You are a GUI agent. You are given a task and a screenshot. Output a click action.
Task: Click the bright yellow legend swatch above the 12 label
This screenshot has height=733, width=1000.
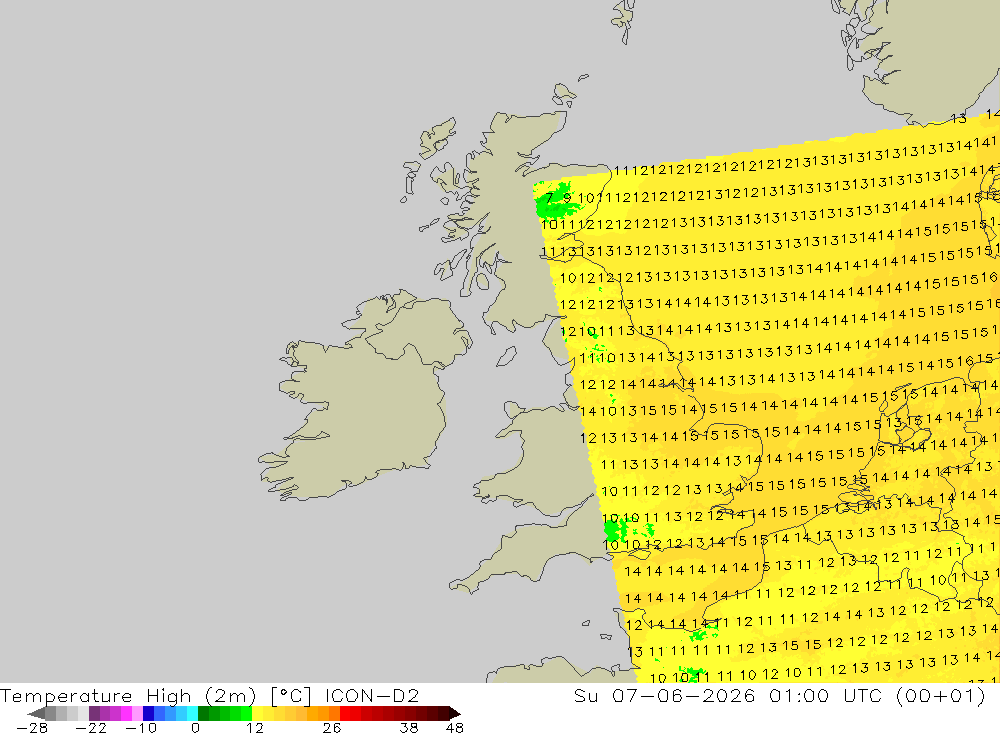257,713
